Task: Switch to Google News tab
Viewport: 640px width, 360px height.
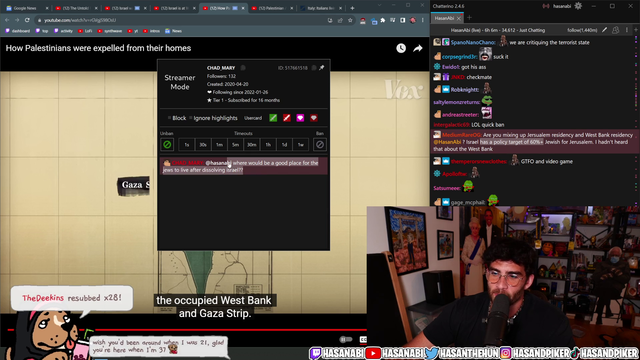Action: (x=27, y=8)
